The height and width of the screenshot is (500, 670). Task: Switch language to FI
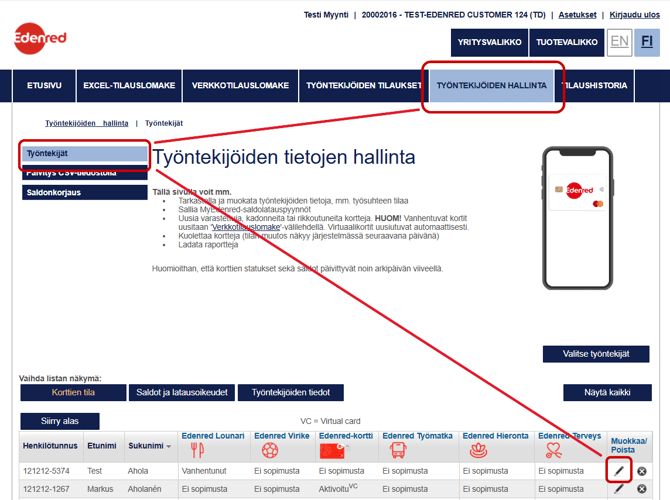[x=647, y=42]
